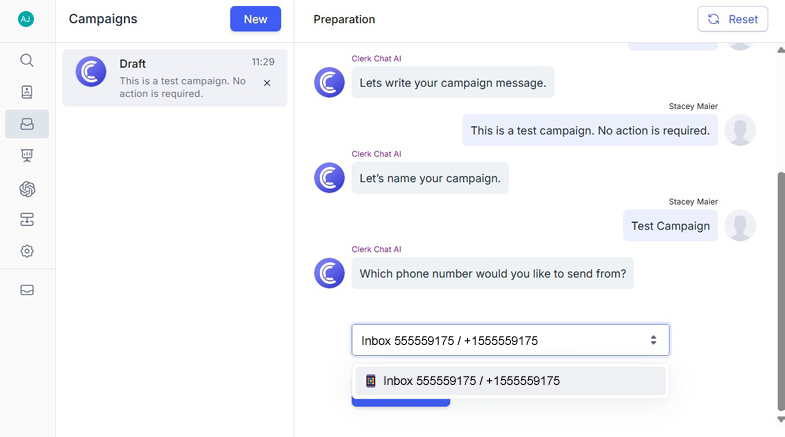Open the workflows sidebar icon

27,219
